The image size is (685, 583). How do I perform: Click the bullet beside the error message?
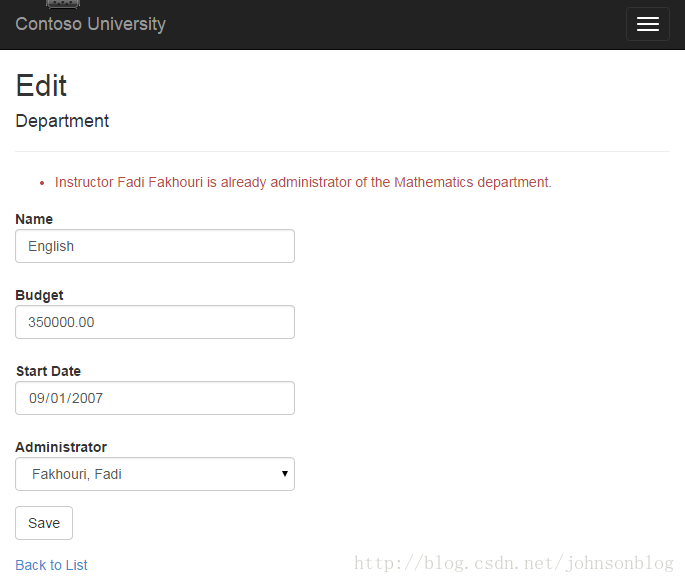coord(42,183)
